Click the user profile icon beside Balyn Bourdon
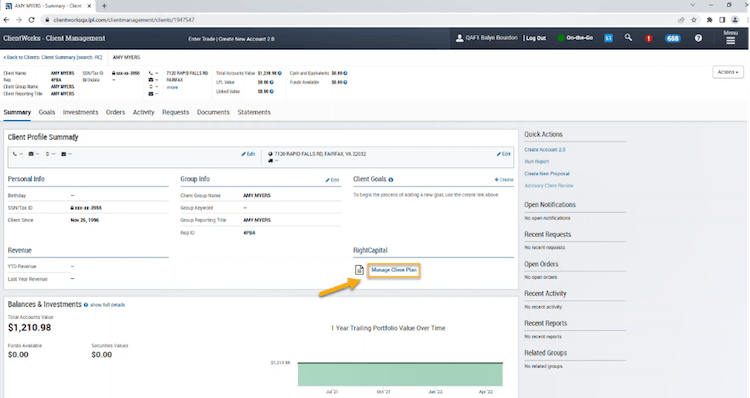This screenshot has height=398, width=750. coord(459,38)
